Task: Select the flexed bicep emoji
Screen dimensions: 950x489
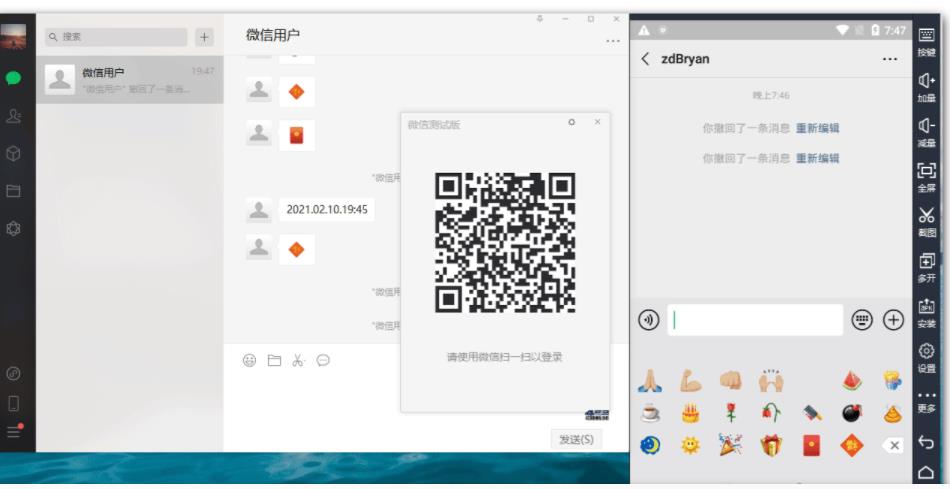Action: click(x=690, y=381)
